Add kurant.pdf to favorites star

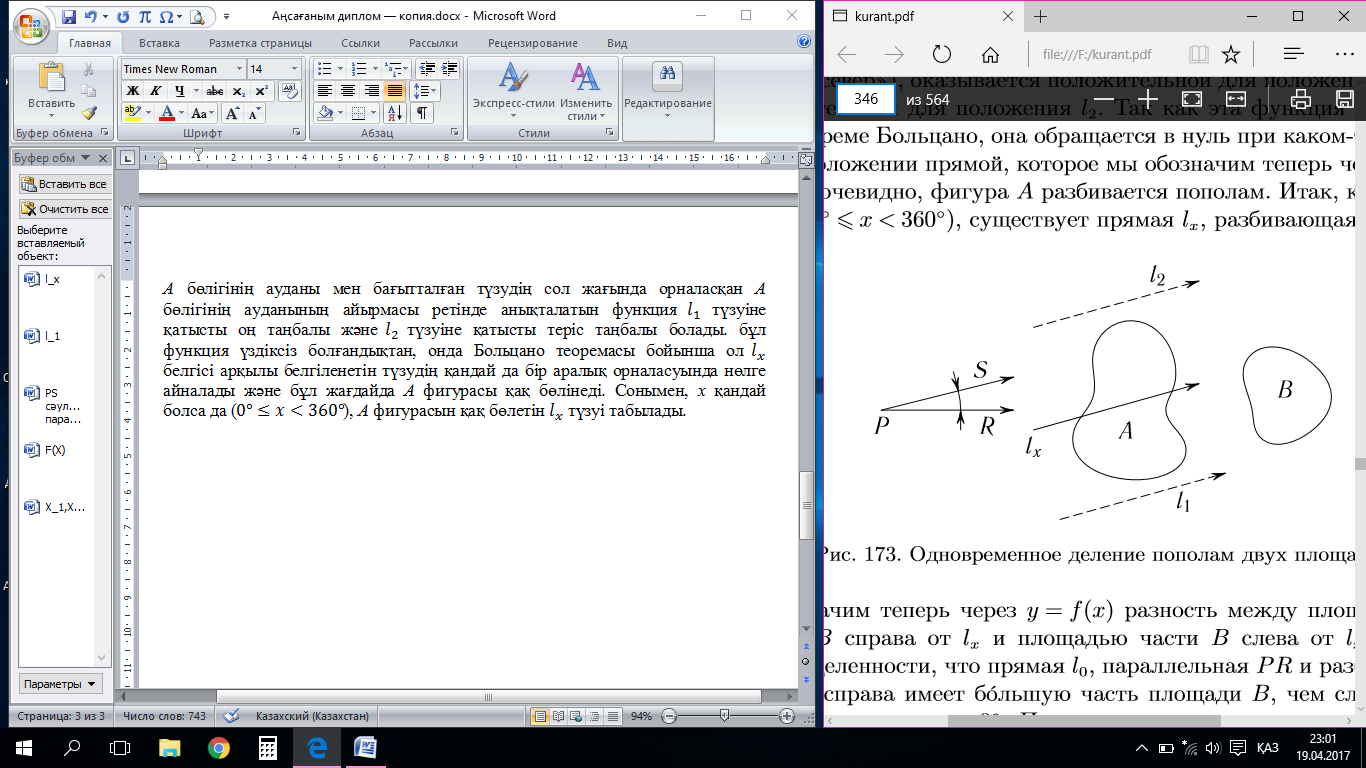pyautogui.click(x=1231, y=54)
